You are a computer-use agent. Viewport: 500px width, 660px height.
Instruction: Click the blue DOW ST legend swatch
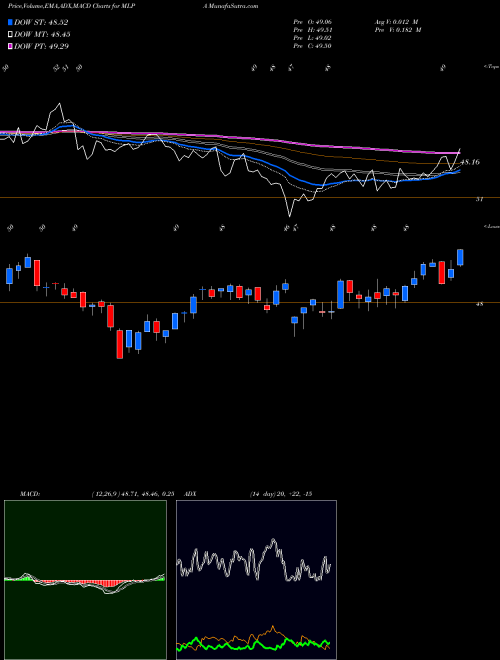pos(10,22)
